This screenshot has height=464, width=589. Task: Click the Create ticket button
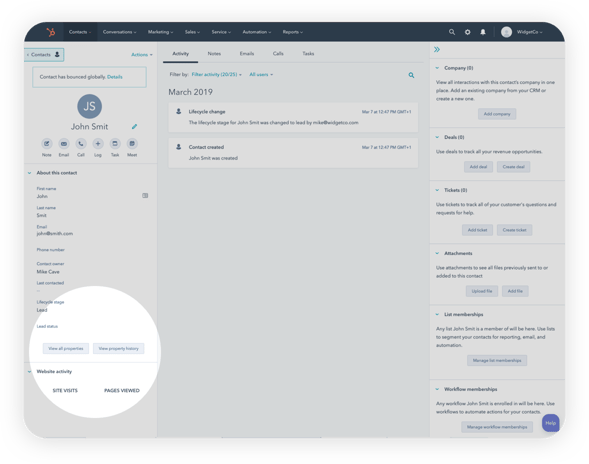pos(514,230)
